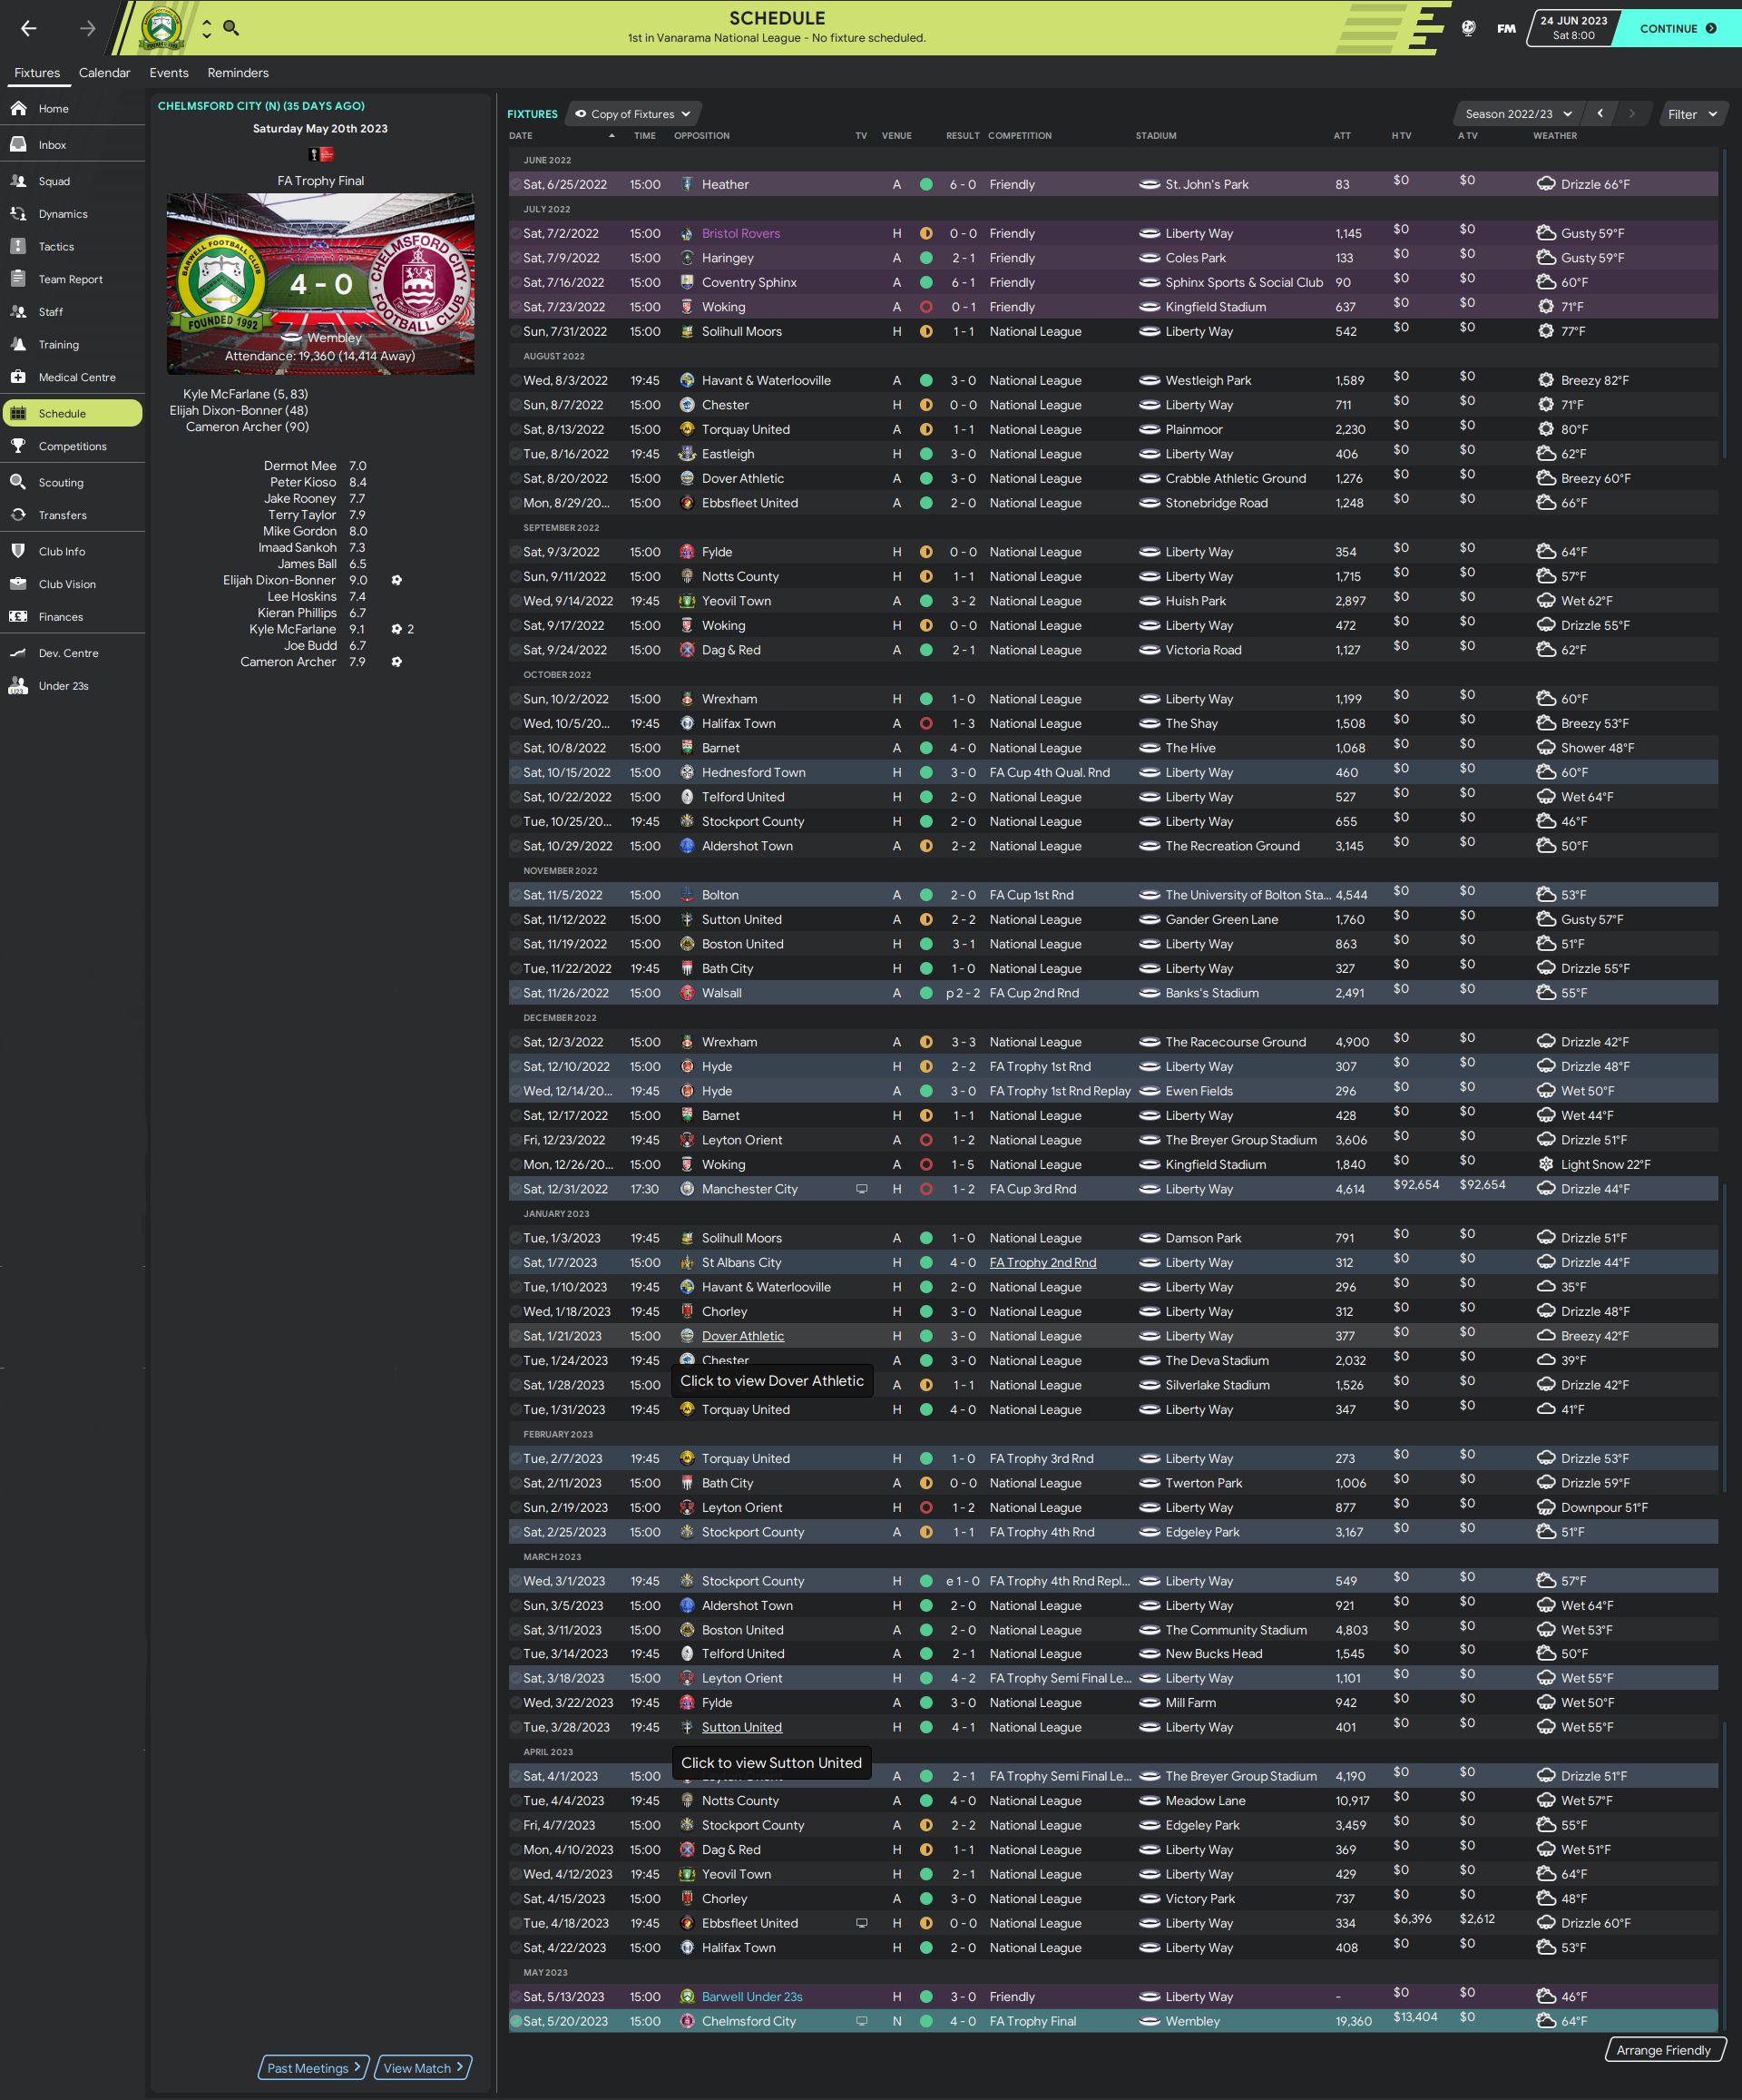
Task: Open the Season 2022/23 dropdown
Action: tap(1518, 114)
